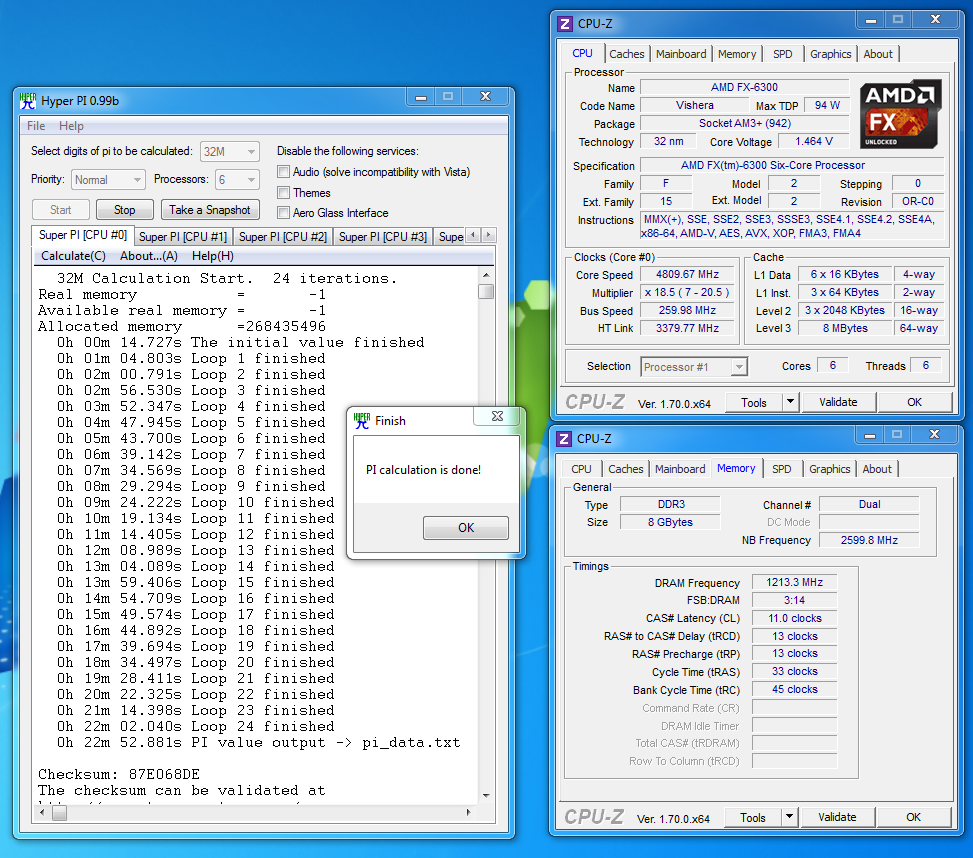Click the top CPU-Z window Z icon
This screenshot has height=858, width=973.
click(565, 24)
